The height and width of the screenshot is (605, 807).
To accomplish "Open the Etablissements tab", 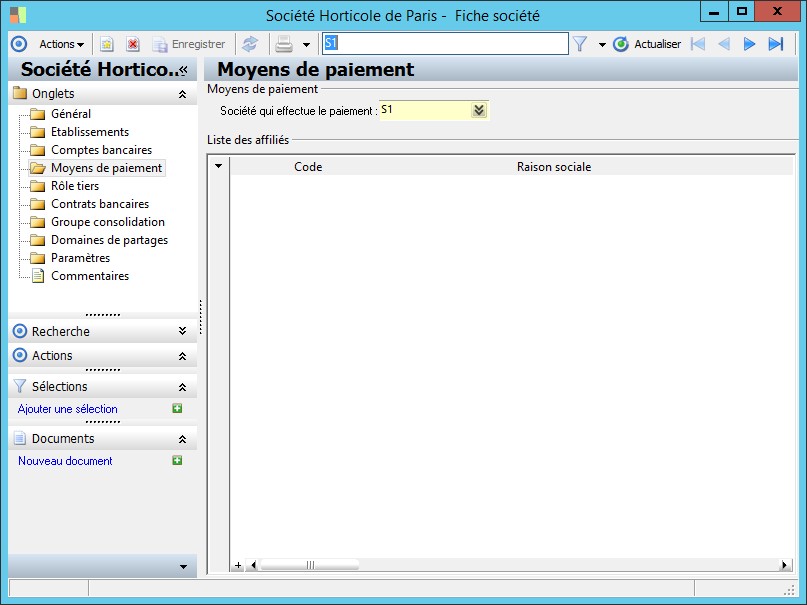I will coord(90,132).
